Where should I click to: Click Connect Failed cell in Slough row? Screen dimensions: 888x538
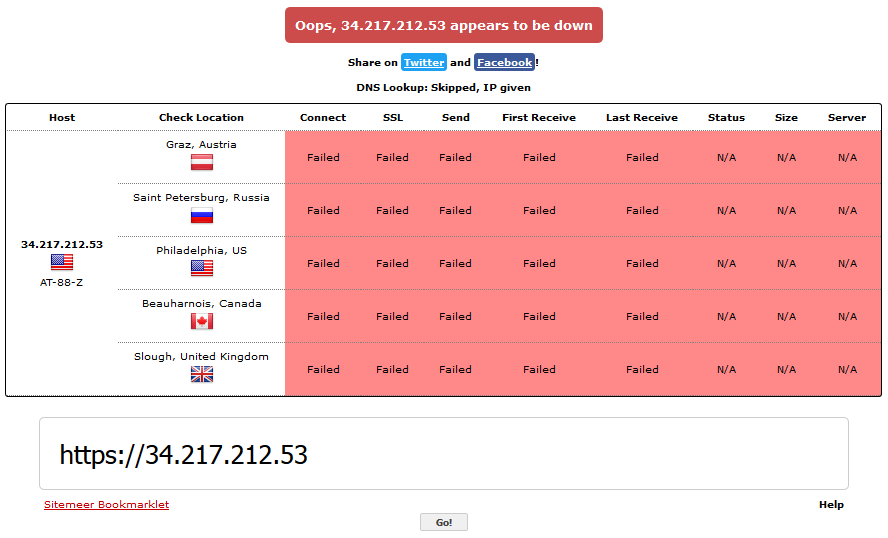(323, 369)
